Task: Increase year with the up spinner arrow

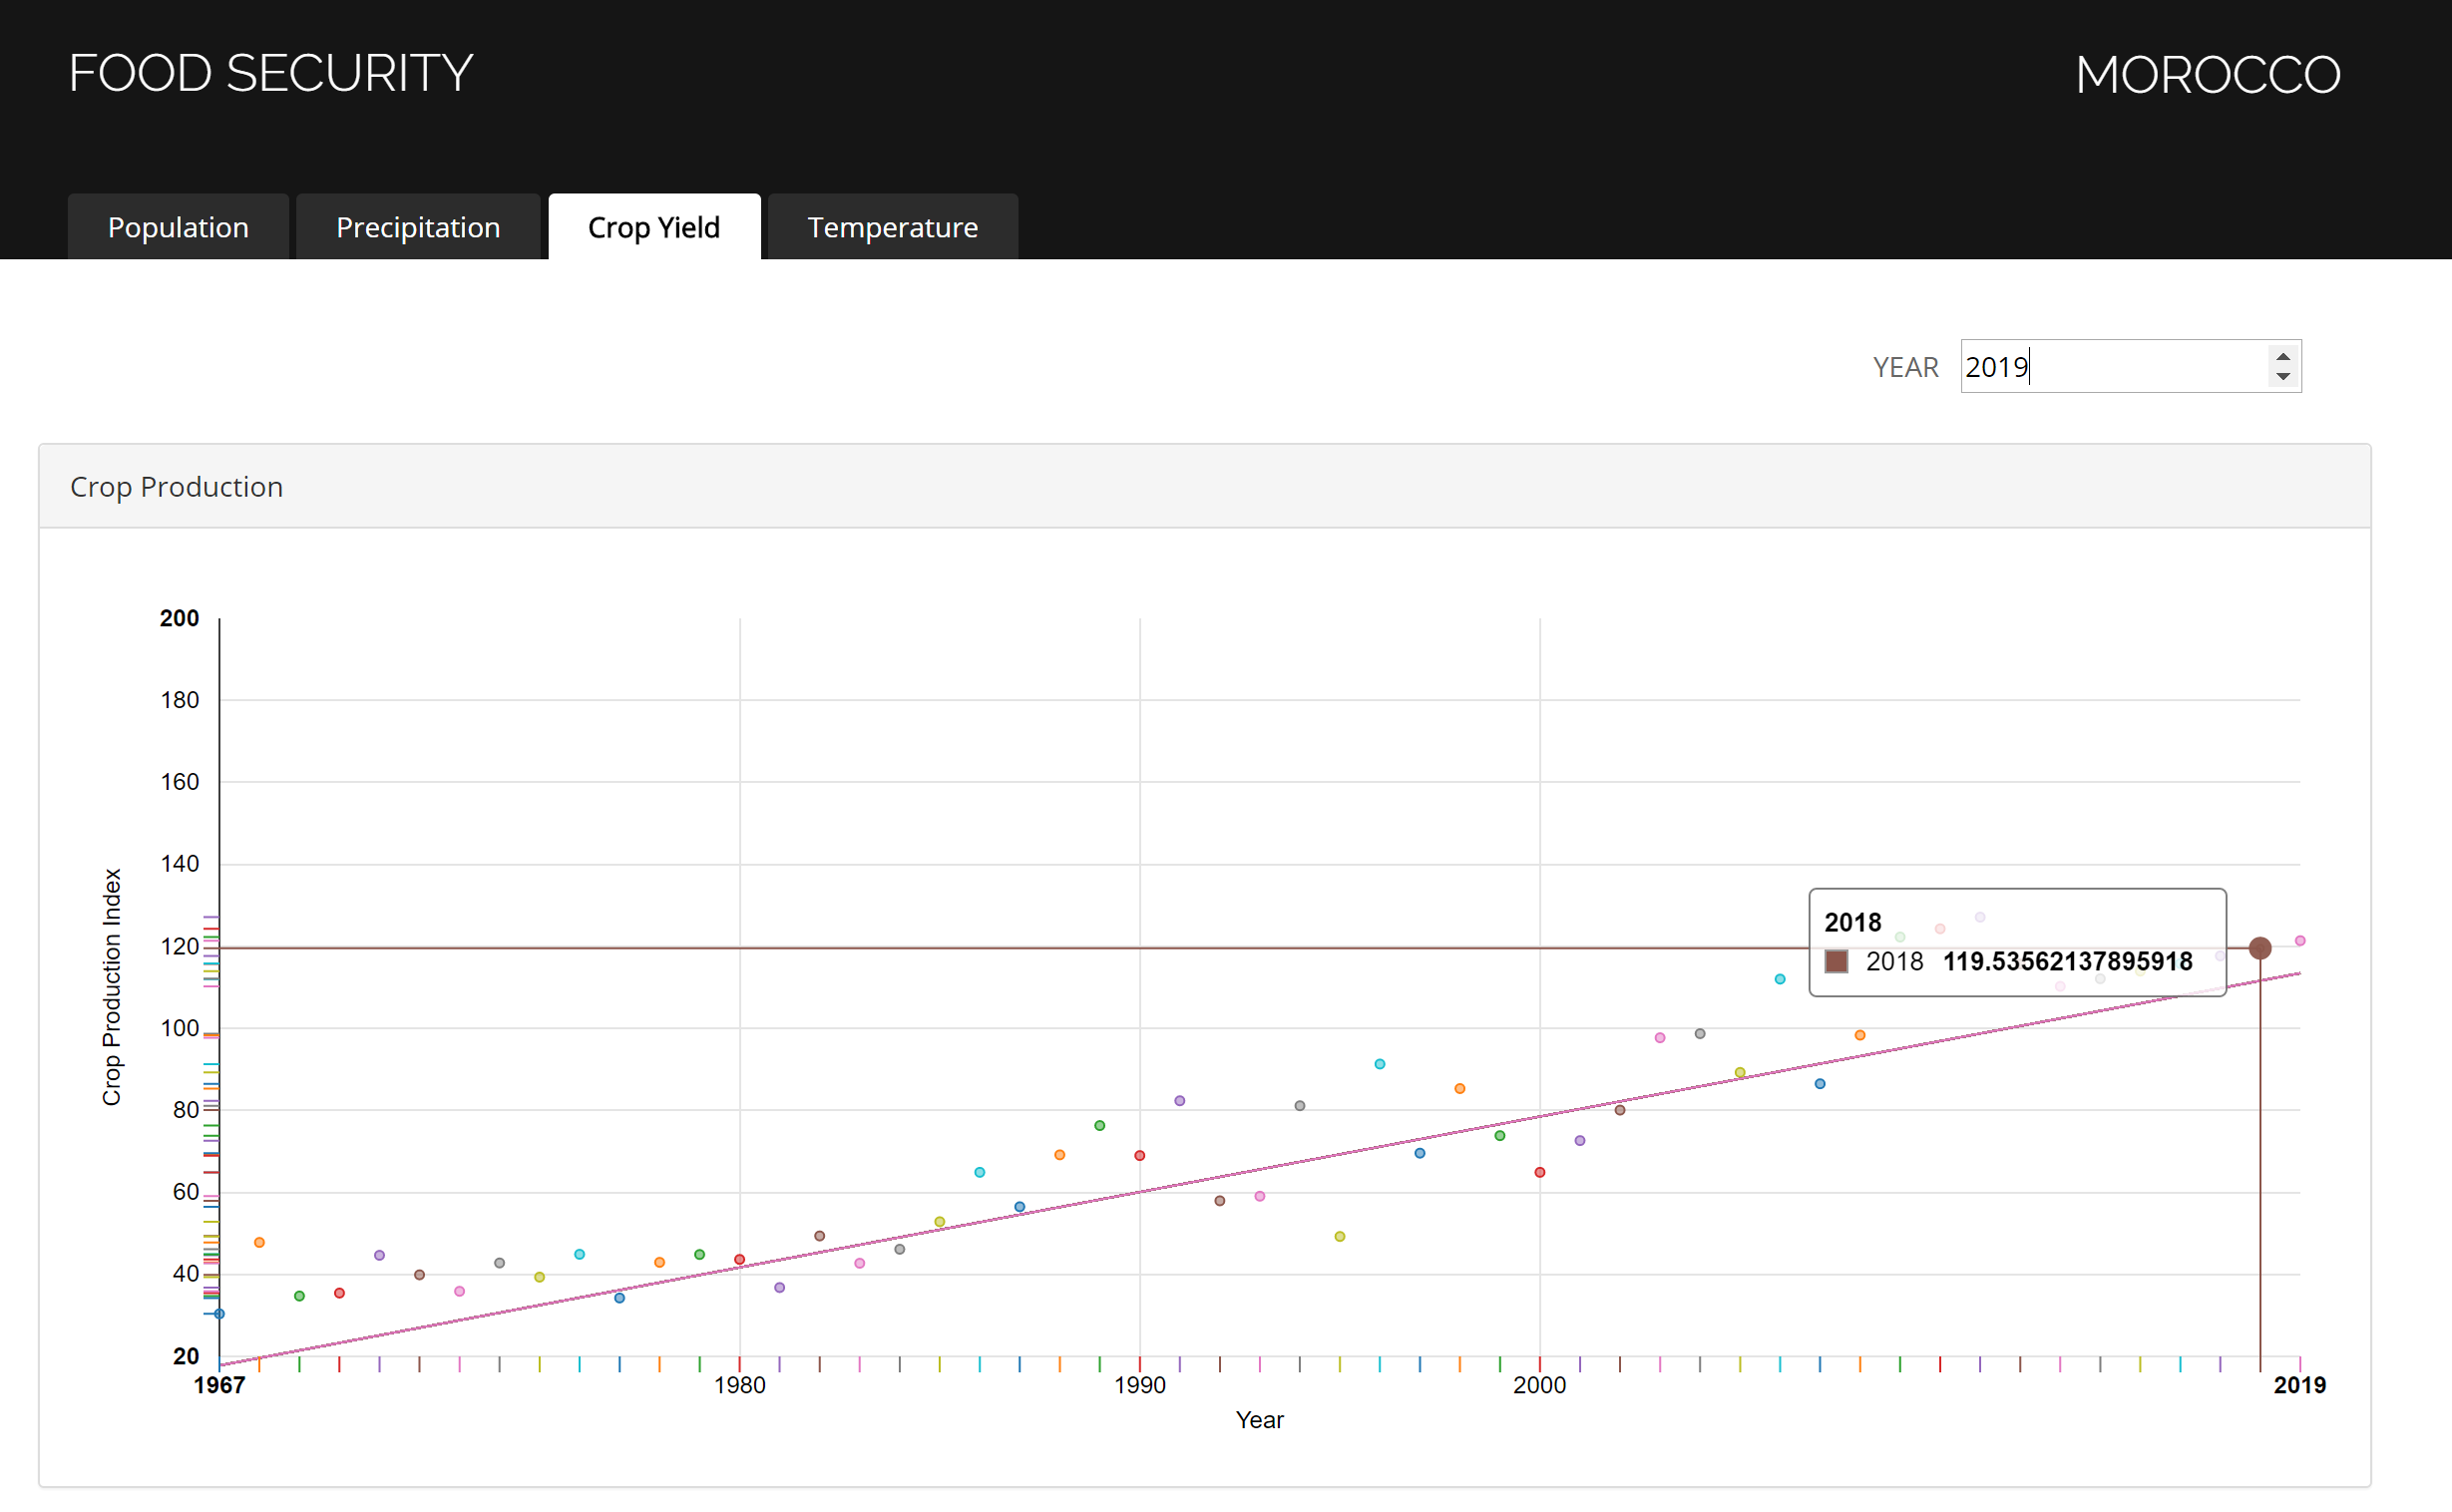Action: 2282,356
